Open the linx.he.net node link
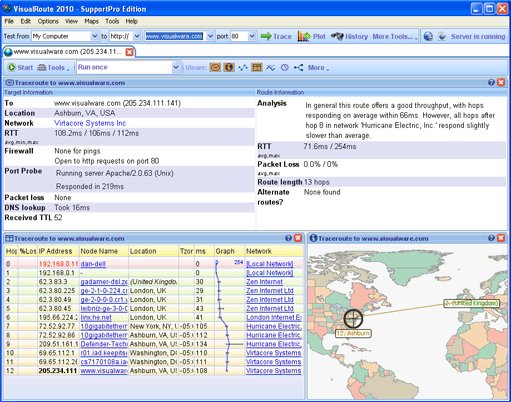Image resolution: width=511 pixels, height=402 pixels. tap(96, 318)
